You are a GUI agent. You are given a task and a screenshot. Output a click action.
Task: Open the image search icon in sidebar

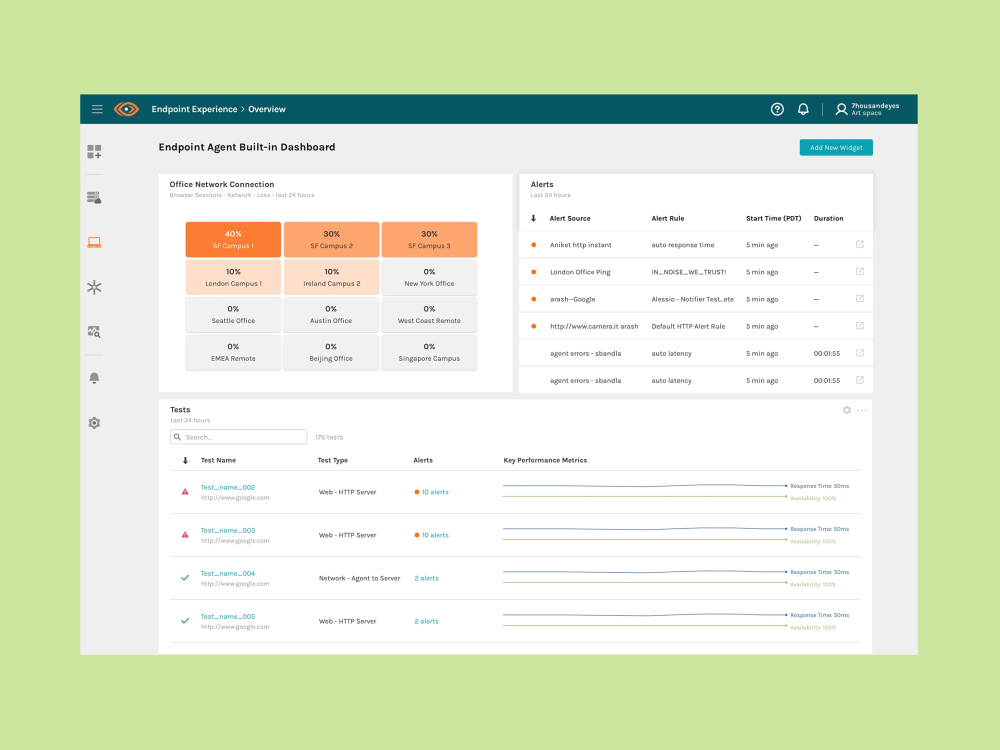(x=94, y=332)
